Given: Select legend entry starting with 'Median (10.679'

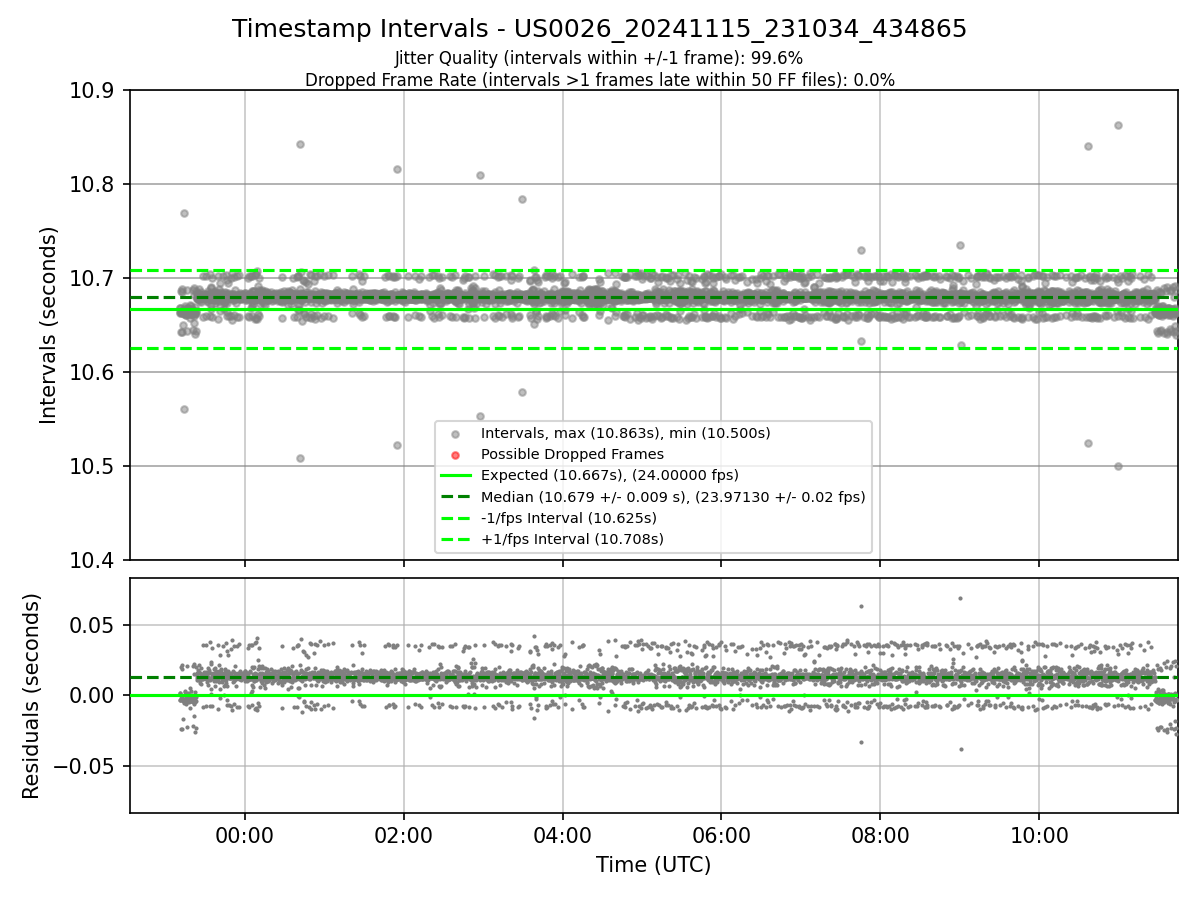Looking at the screenshot, I should coord(673,496).
